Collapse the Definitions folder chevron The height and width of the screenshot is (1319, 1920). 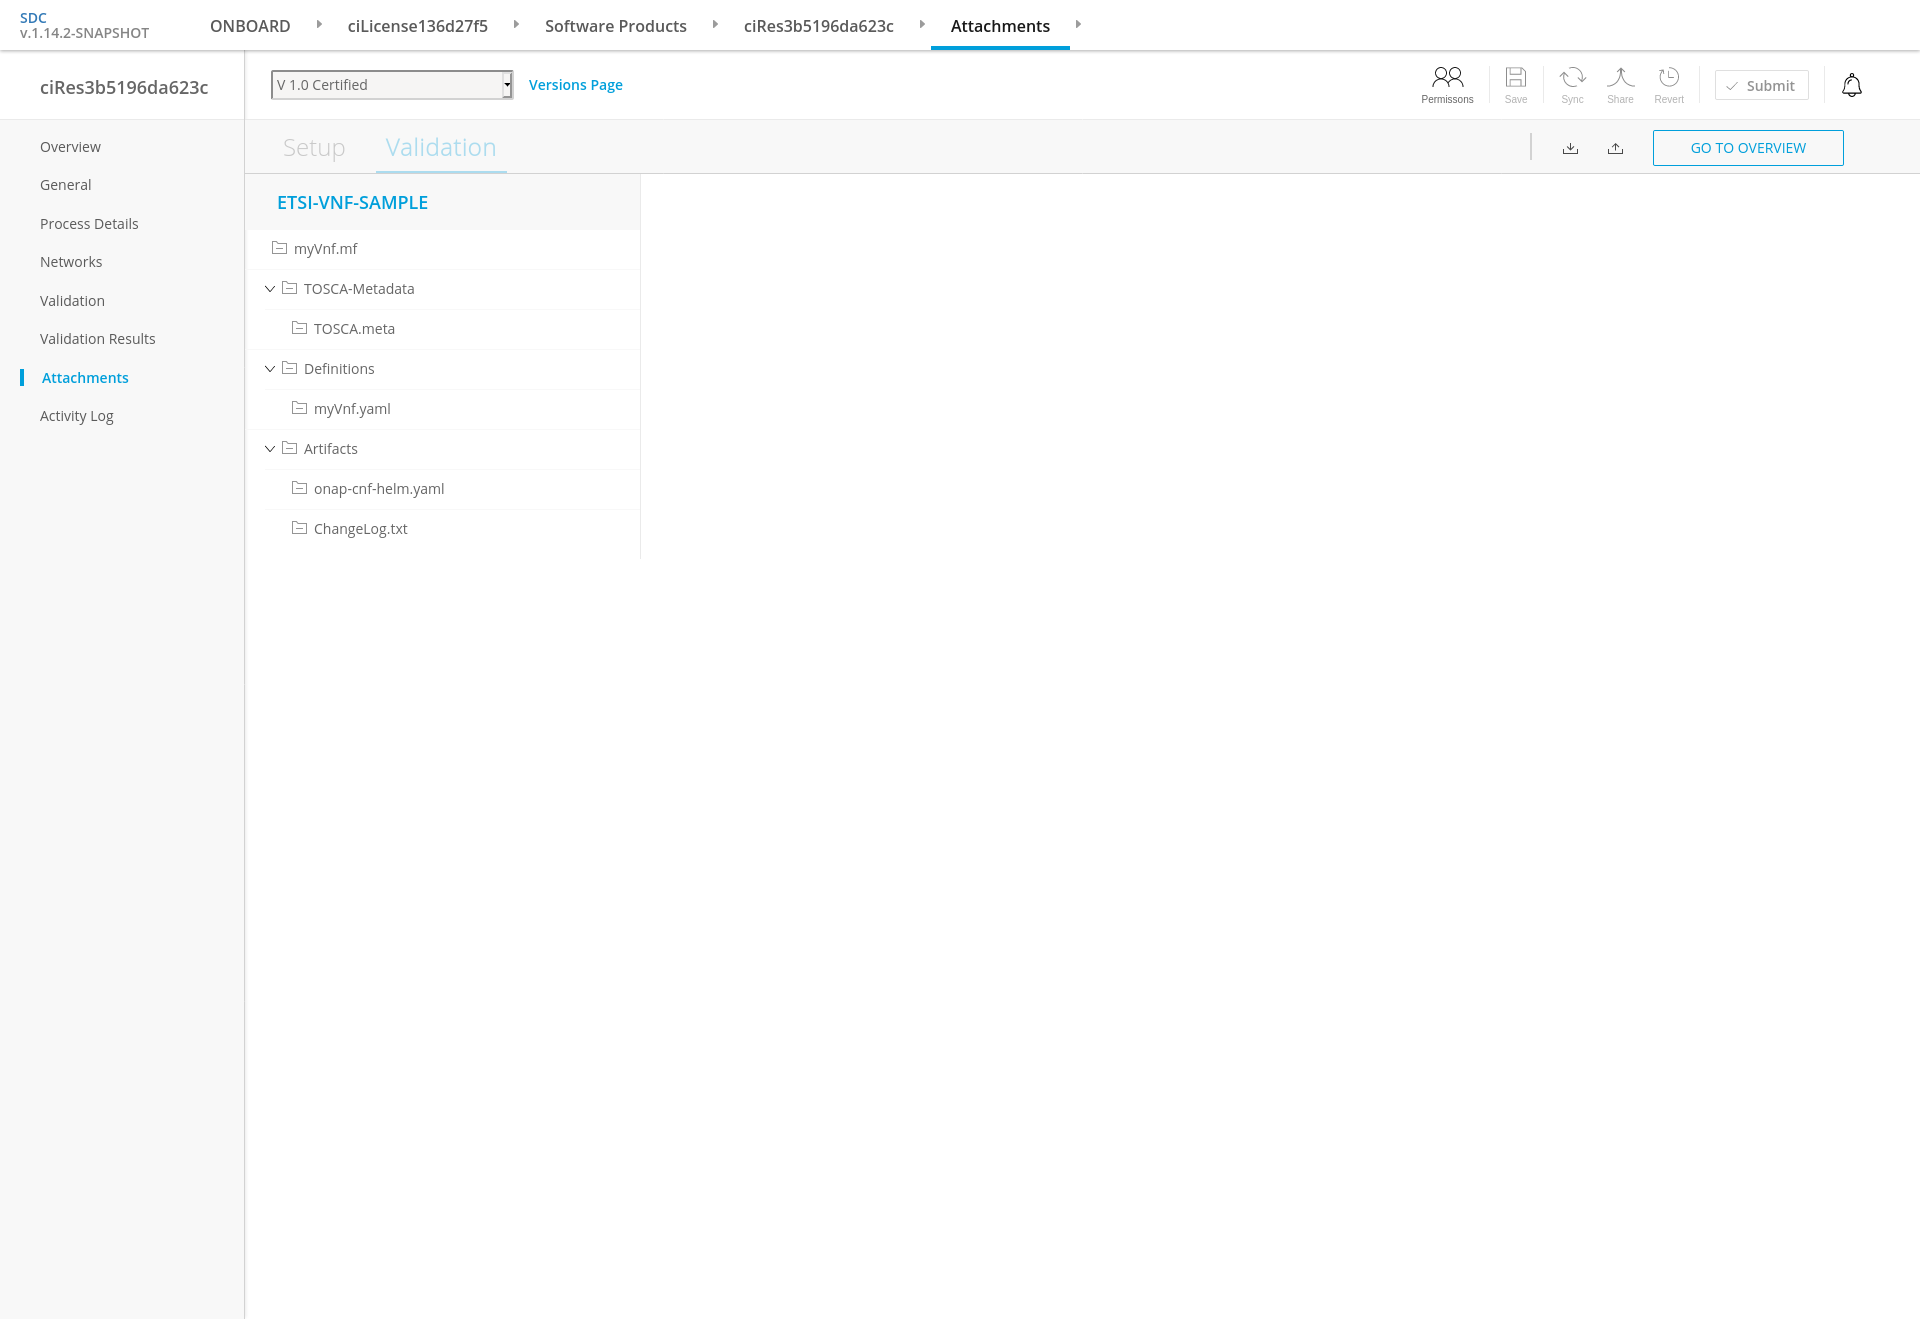tap(270, 369)
